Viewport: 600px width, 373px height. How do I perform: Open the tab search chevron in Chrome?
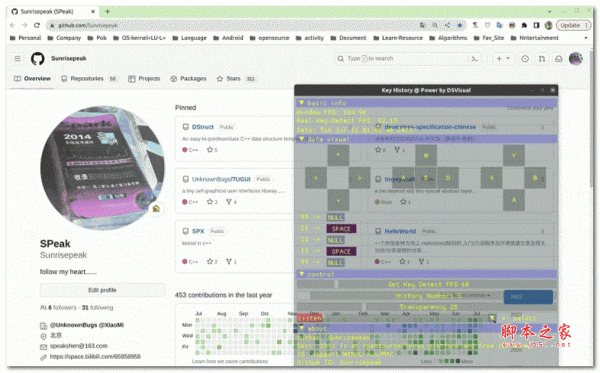549,11
